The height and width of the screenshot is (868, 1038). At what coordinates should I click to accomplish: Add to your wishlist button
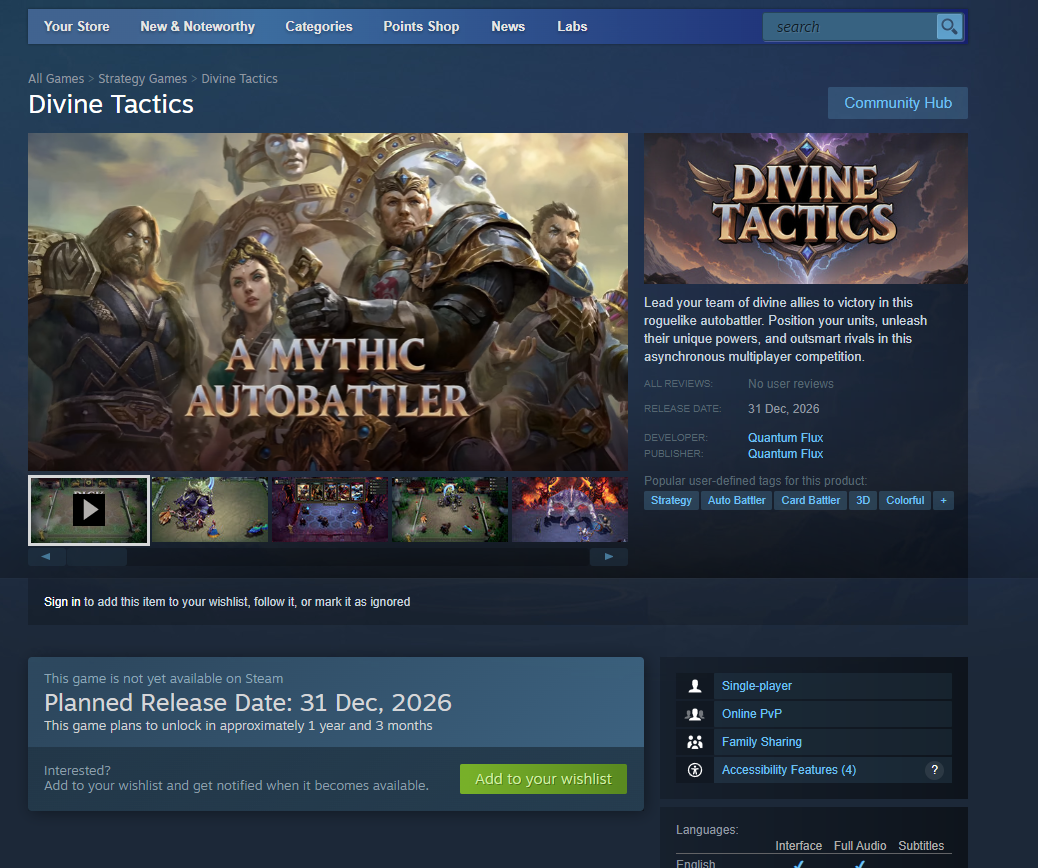pyautogui.click(x=543, y=779)
